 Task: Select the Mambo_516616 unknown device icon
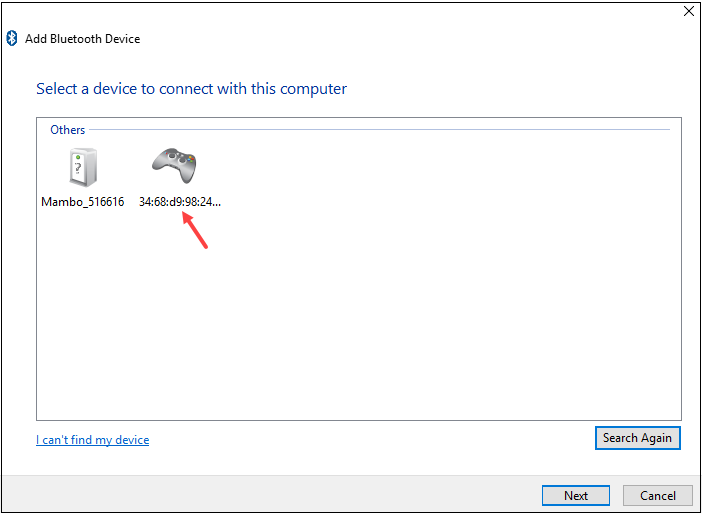pyautogui.click(x=82, y=167)
